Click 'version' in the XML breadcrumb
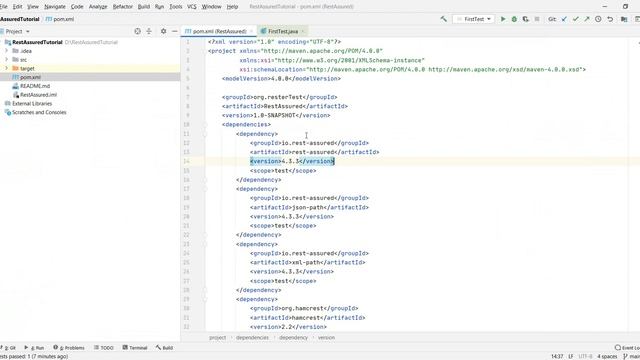 click(x=326, y=338)
